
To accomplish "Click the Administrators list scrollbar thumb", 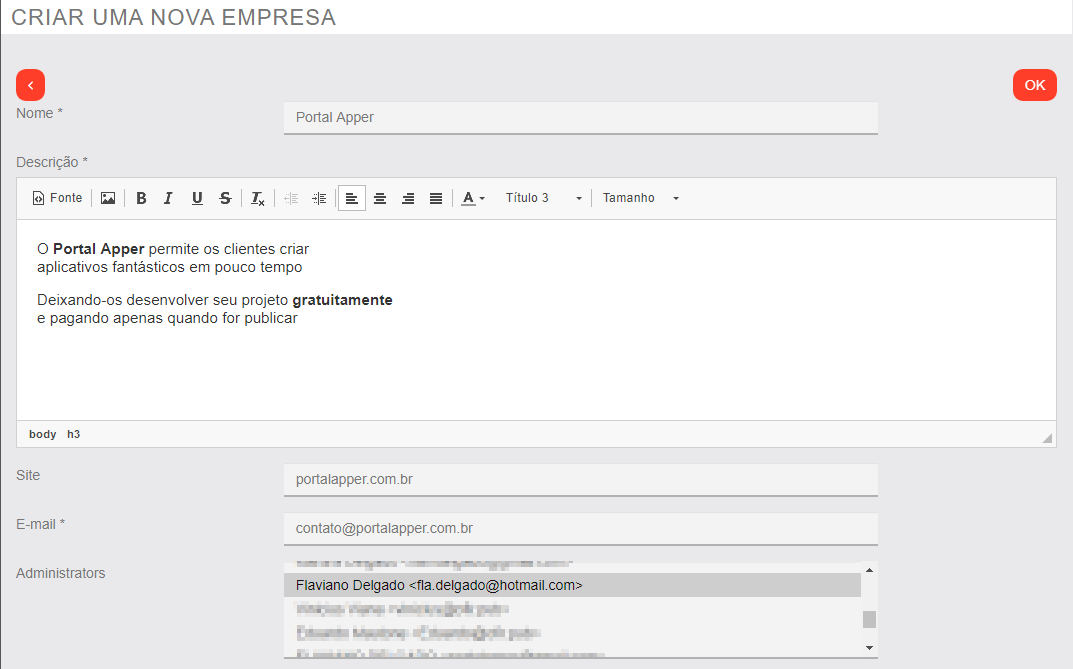I will click(869, 619).
